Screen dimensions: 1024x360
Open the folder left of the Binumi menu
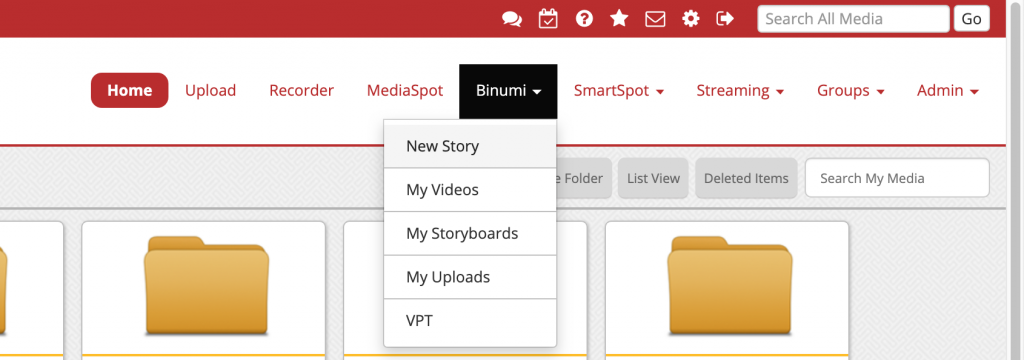point(206,286)
